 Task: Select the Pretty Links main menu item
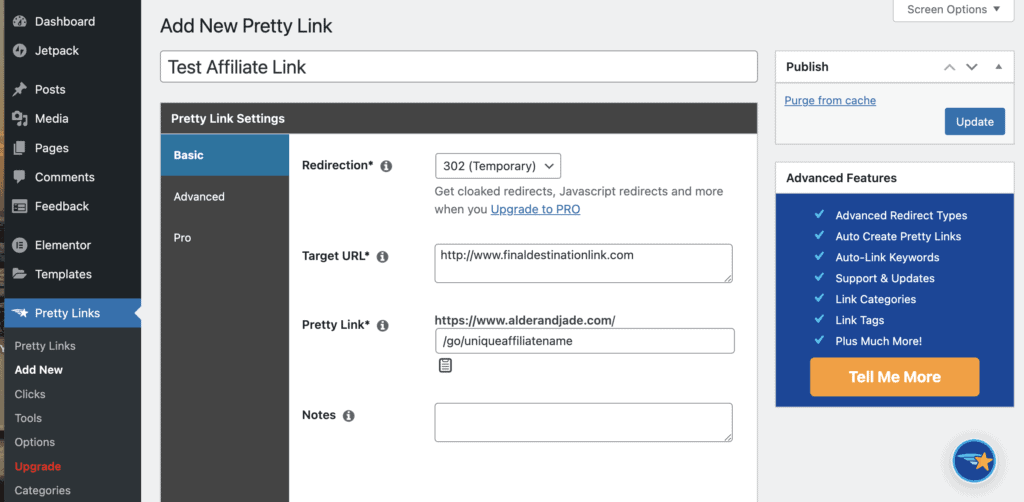(x=73, y=313)
